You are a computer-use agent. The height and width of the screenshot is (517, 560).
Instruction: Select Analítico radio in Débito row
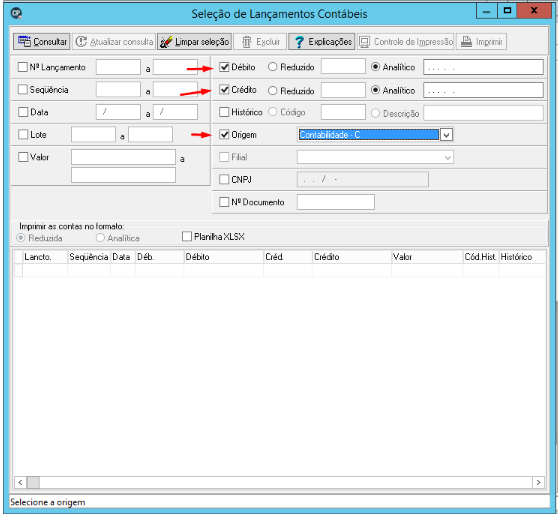(375, 67)
